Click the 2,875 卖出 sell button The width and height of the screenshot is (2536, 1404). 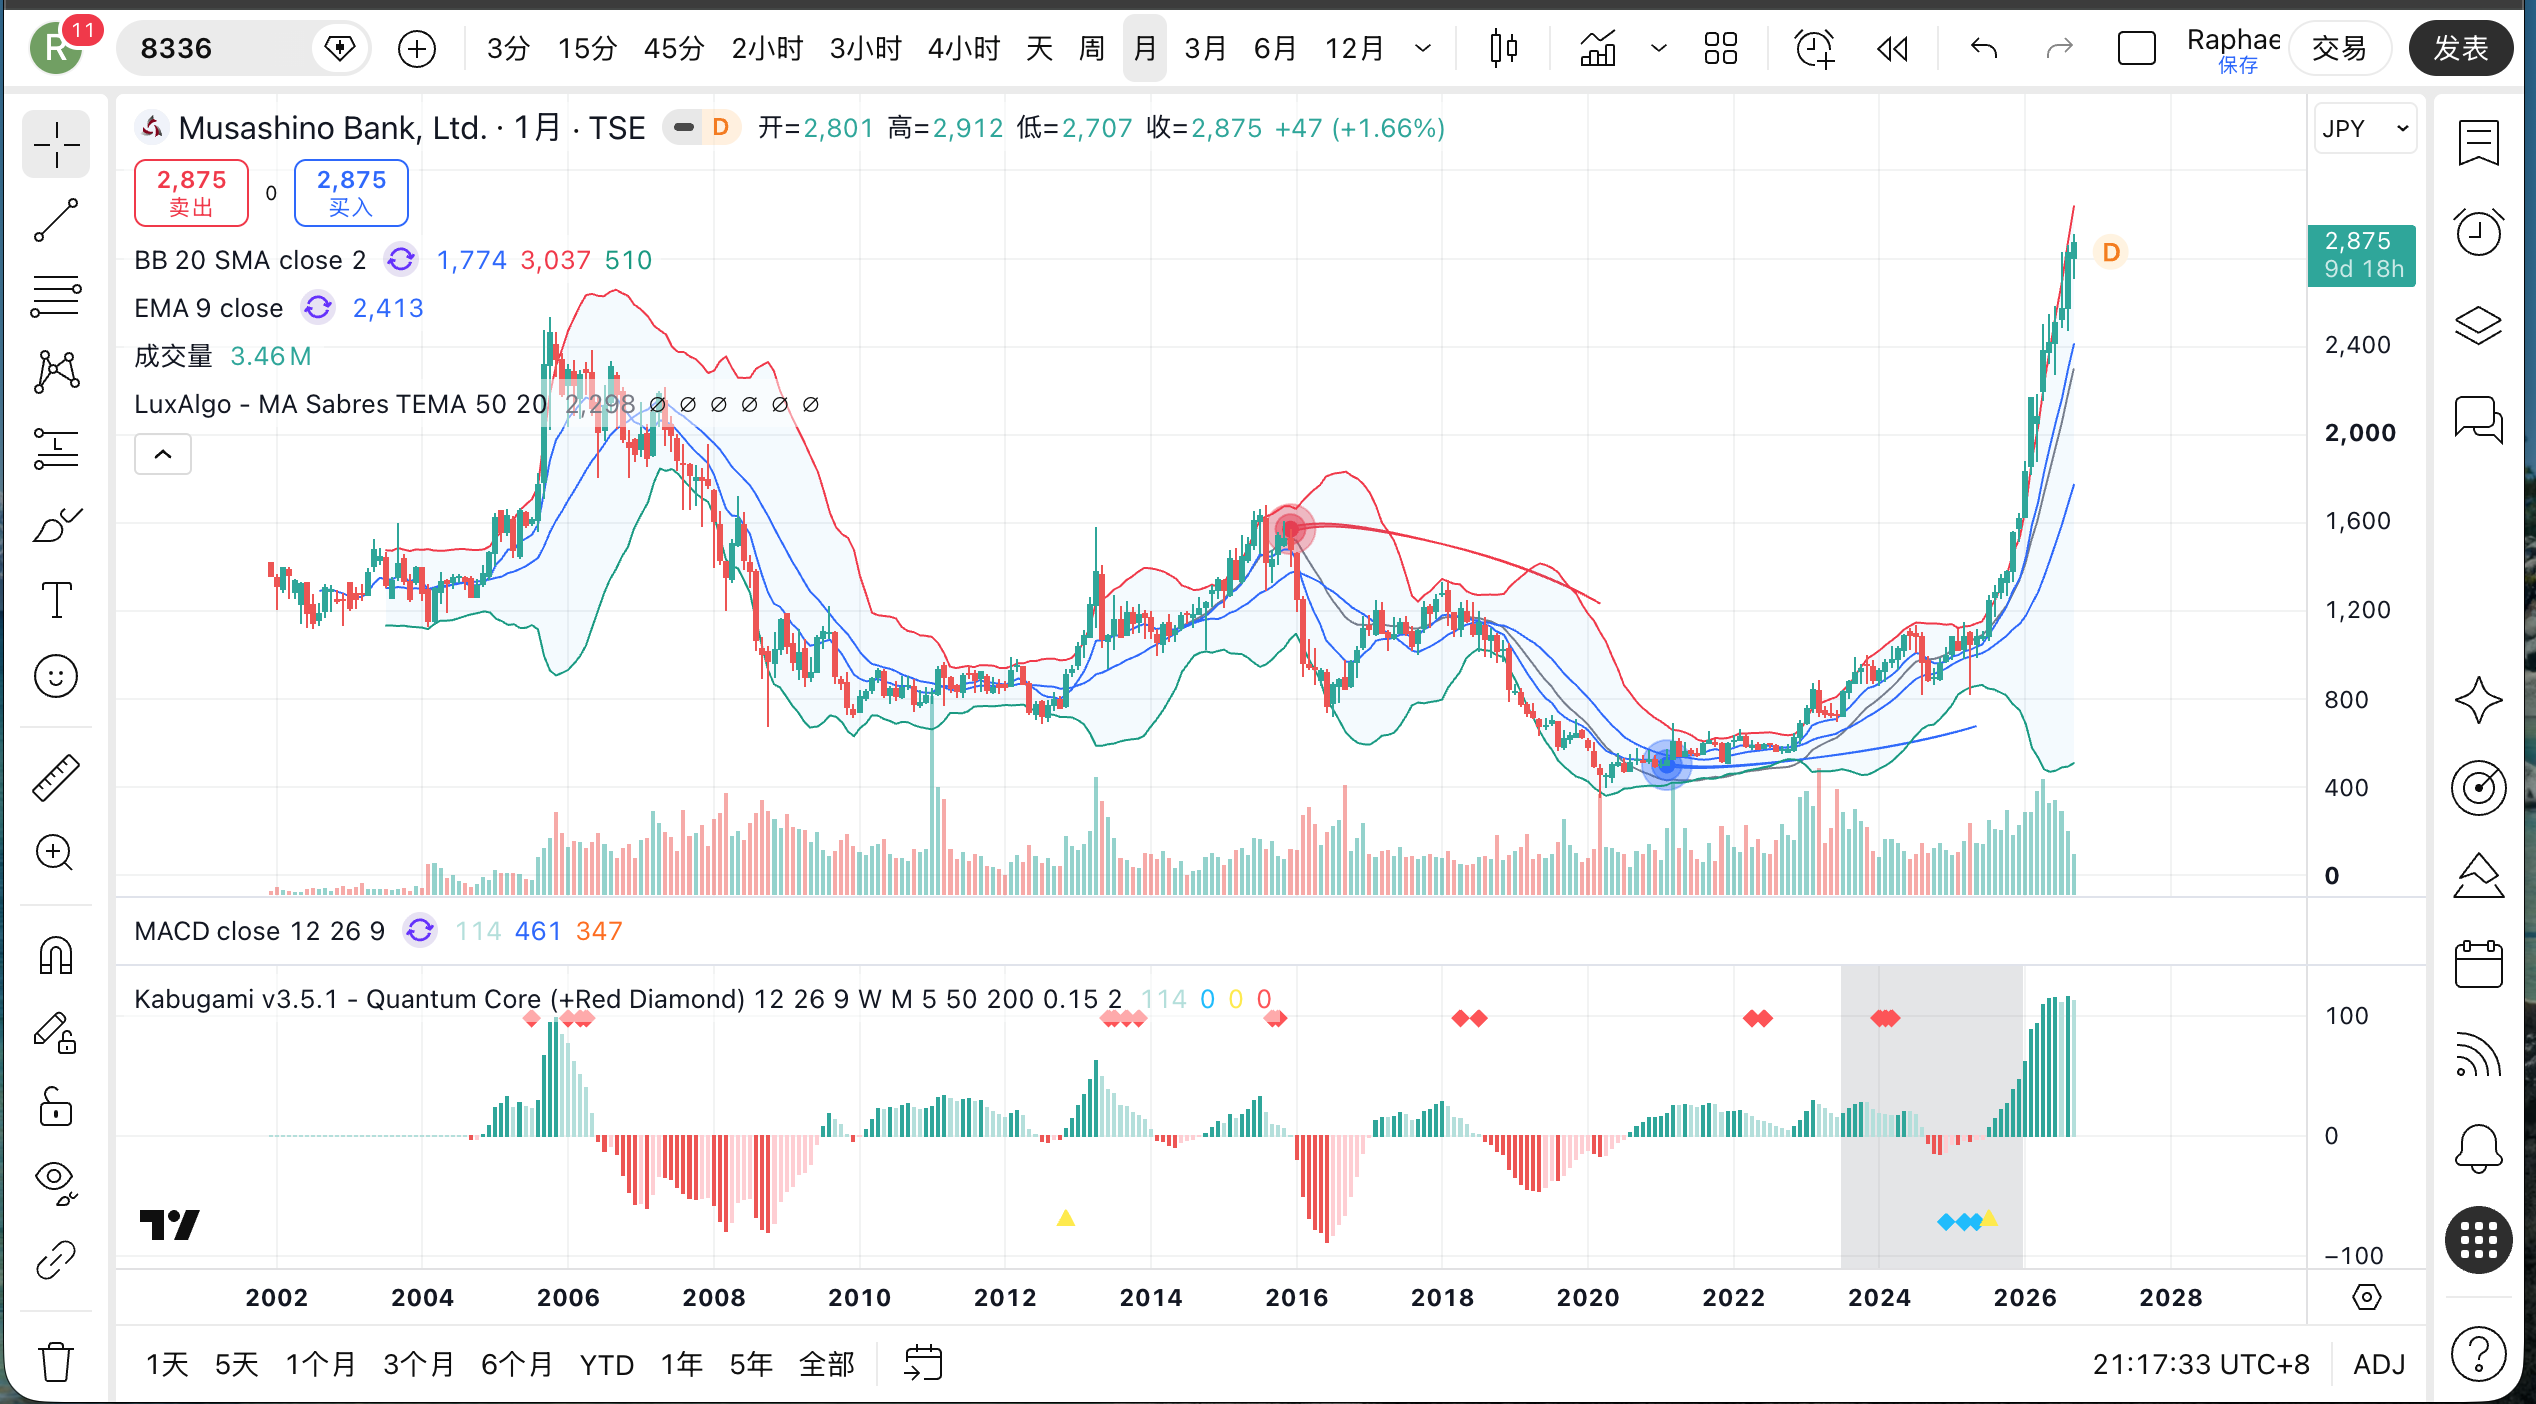[x=191, y=193]
